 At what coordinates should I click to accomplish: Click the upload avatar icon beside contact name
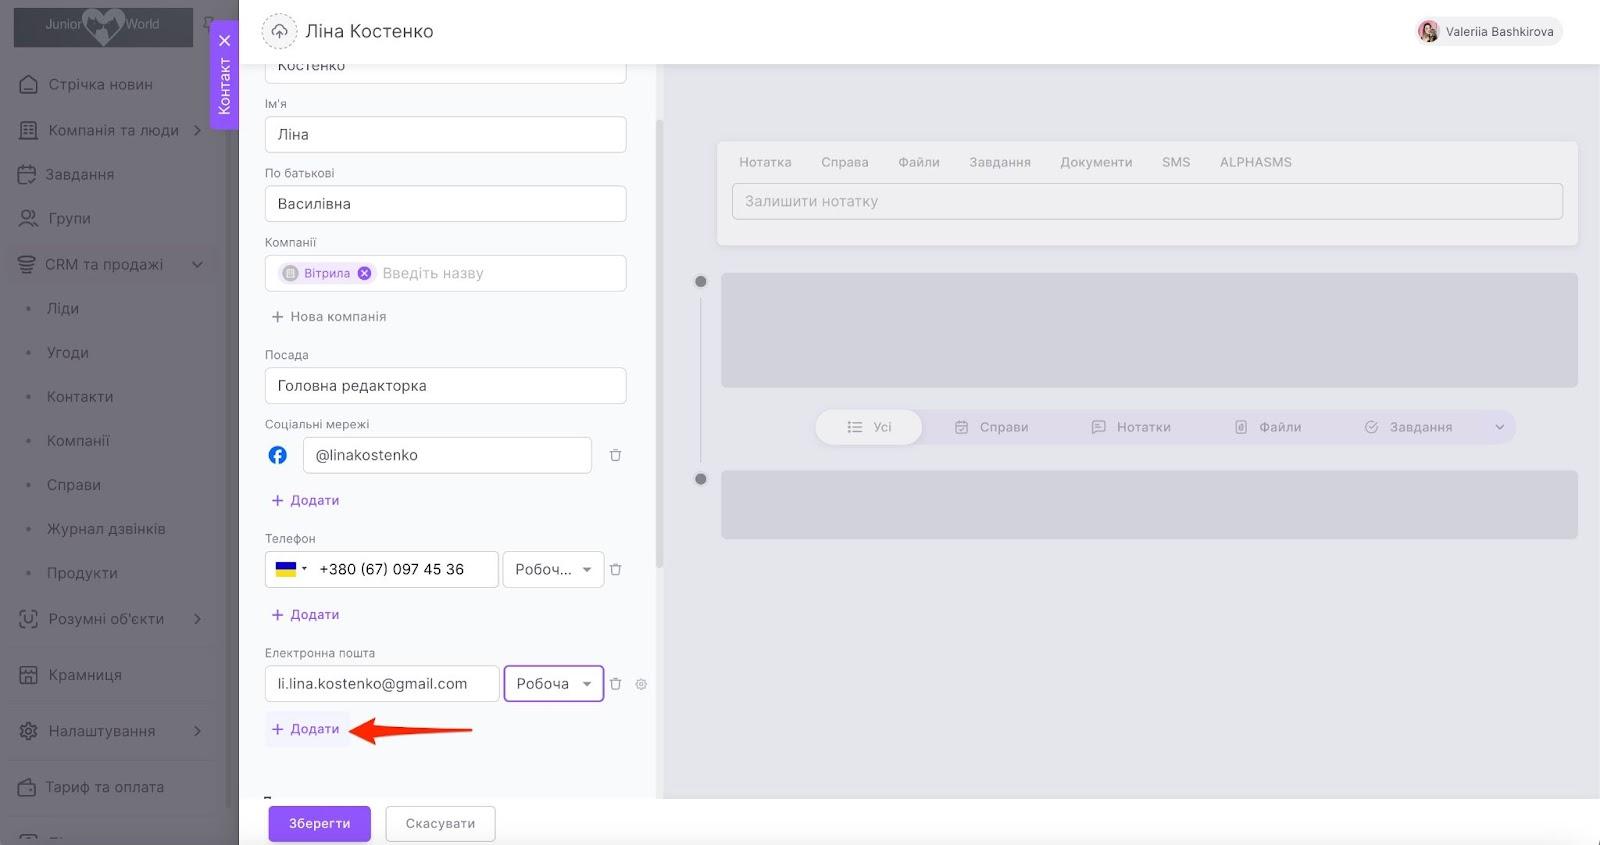[279, 32]
